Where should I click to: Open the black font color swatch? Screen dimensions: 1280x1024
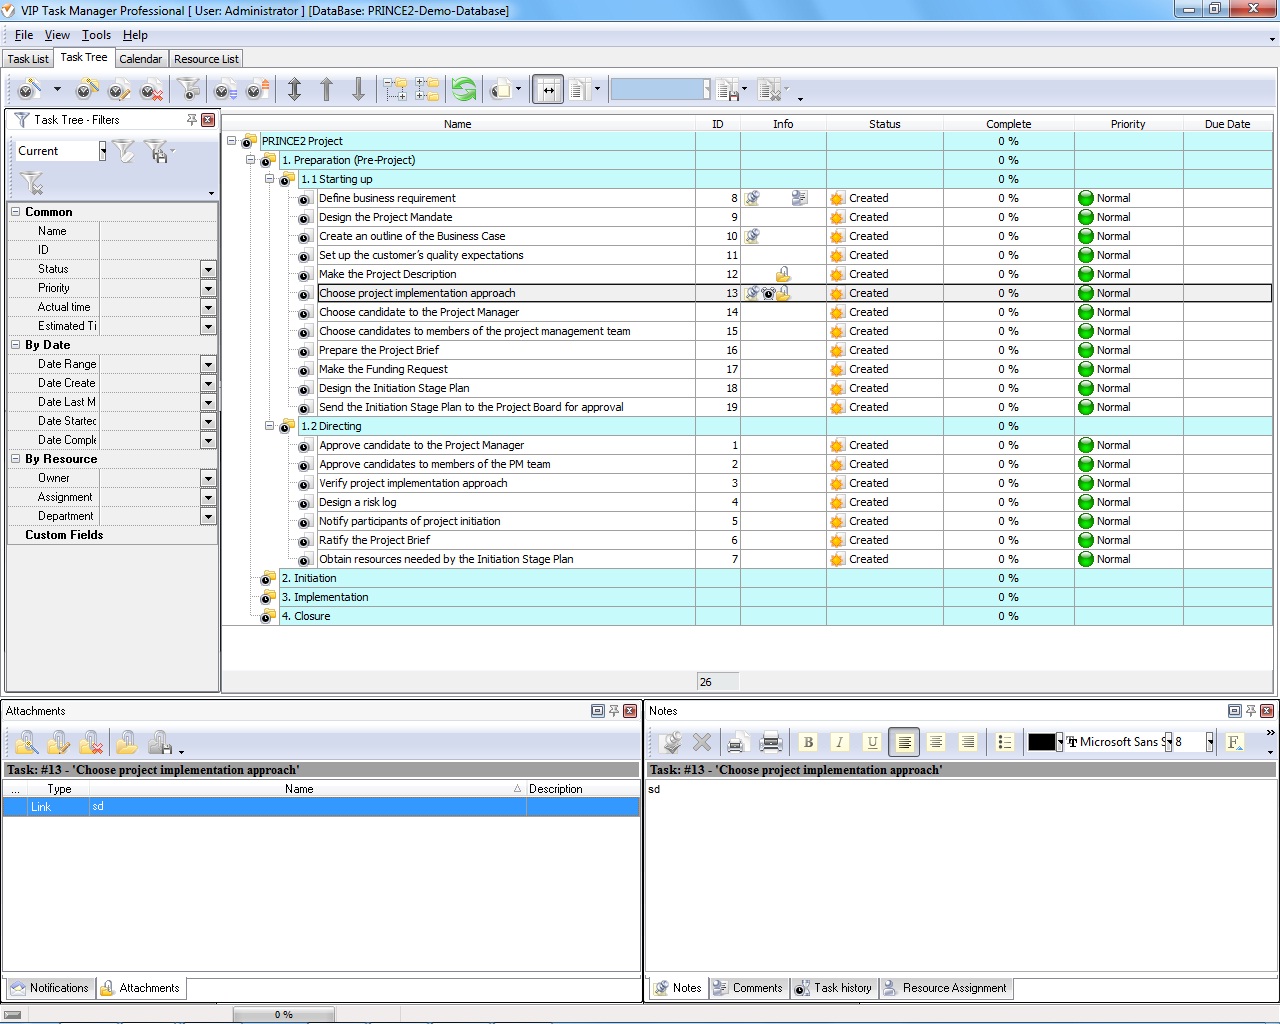click(x=1041, y=742)
